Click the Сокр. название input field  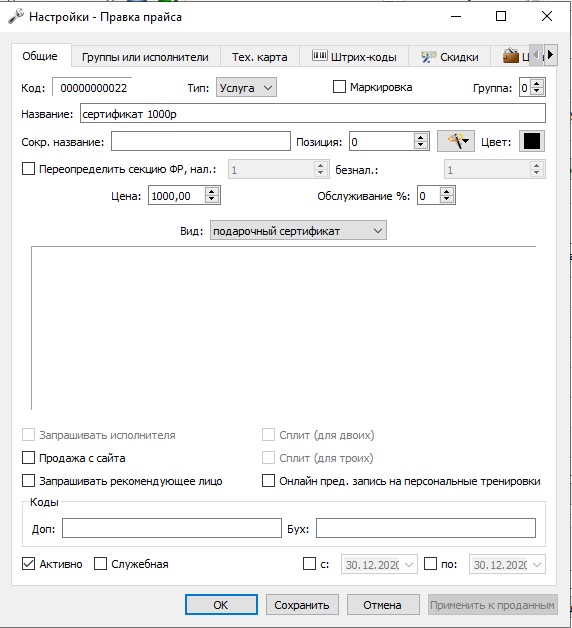[201, 141]
